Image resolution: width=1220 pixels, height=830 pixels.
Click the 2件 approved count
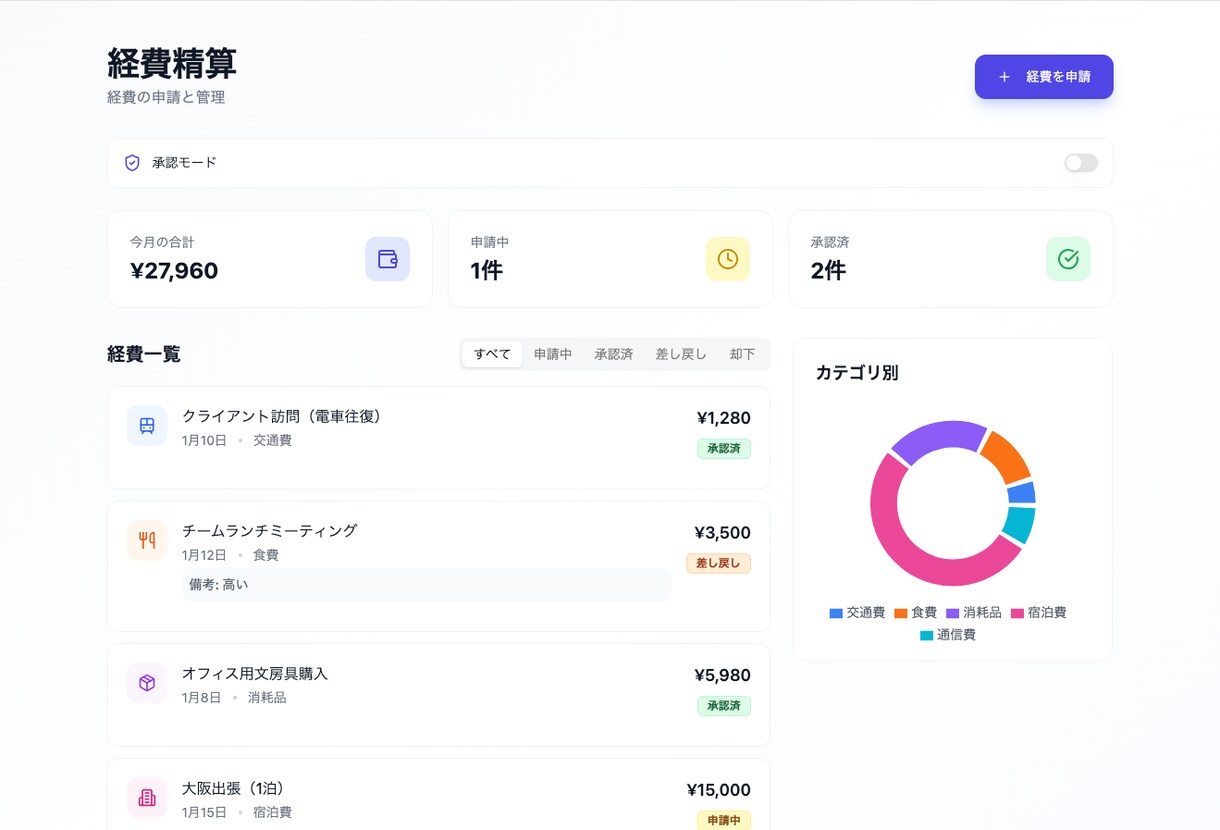coord(828,271)
